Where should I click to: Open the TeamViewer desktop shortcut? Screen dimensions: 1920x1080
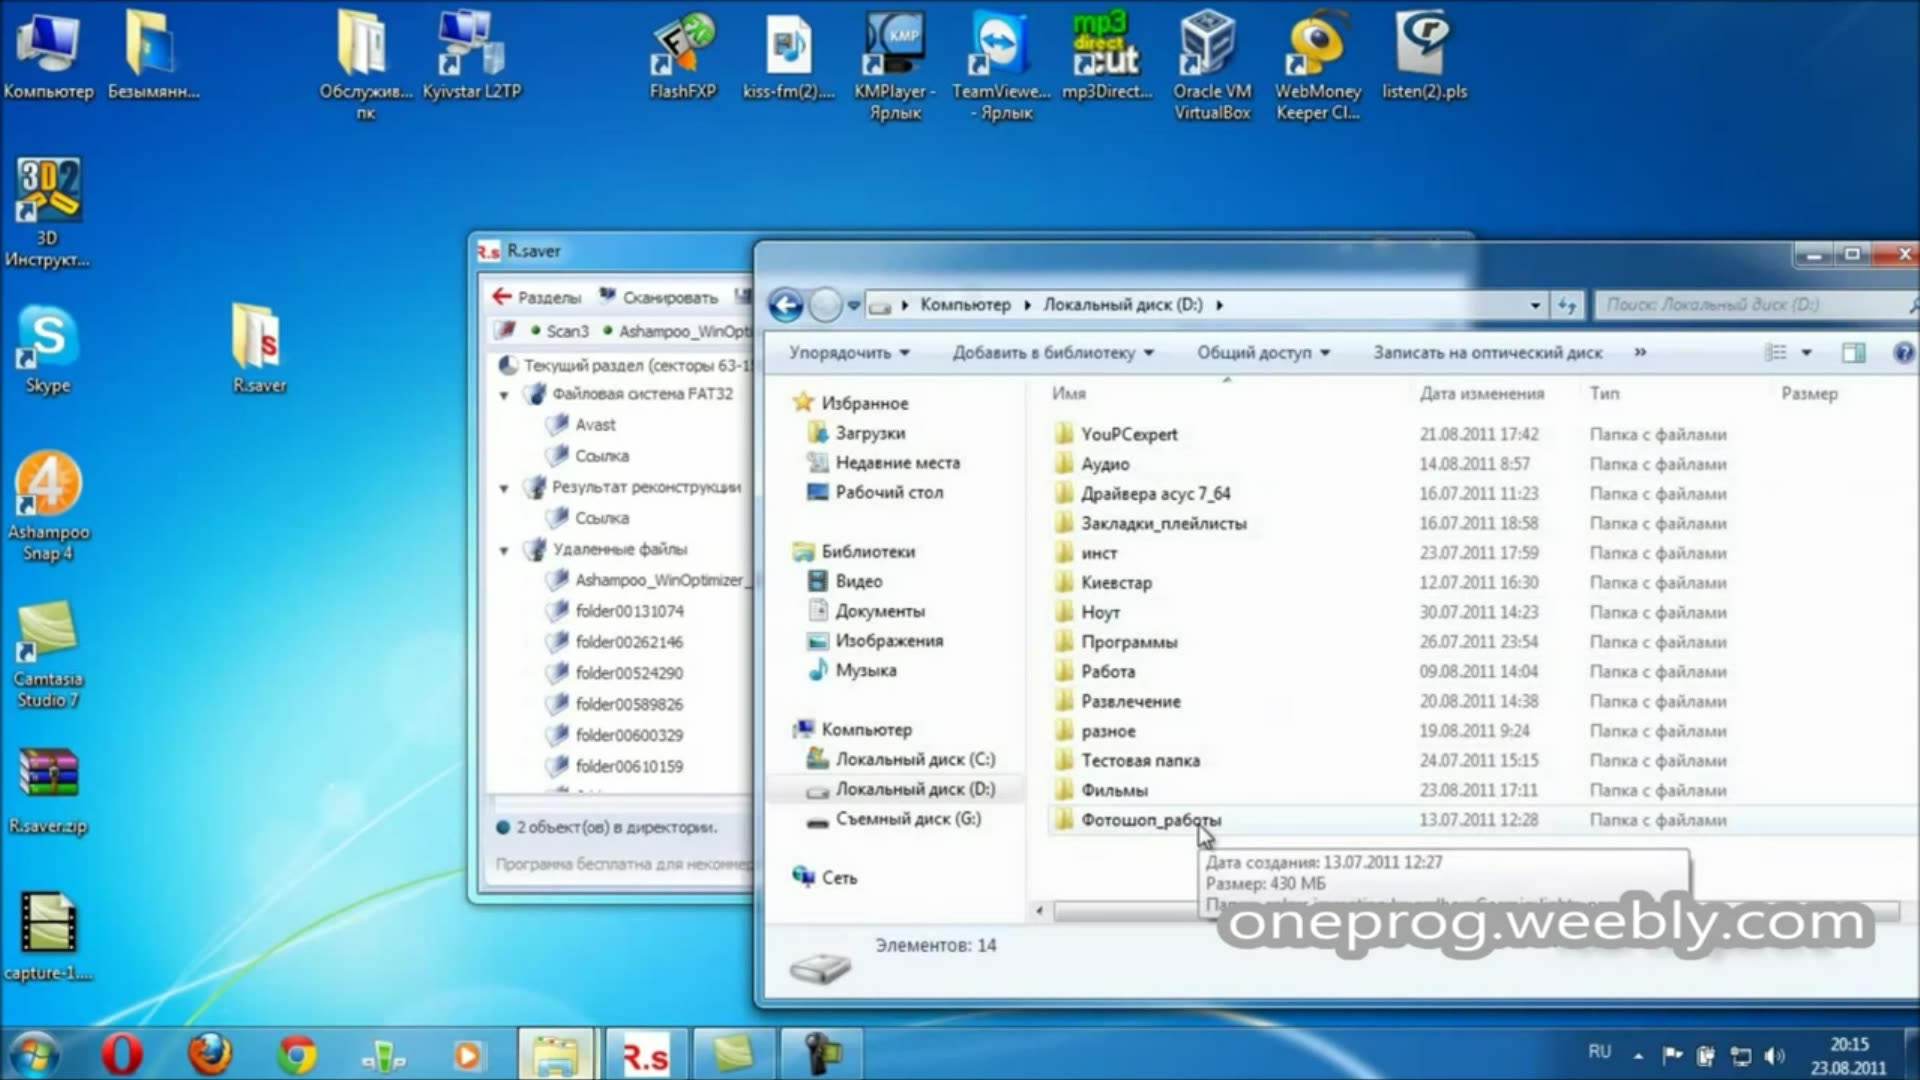(1001, 65)
